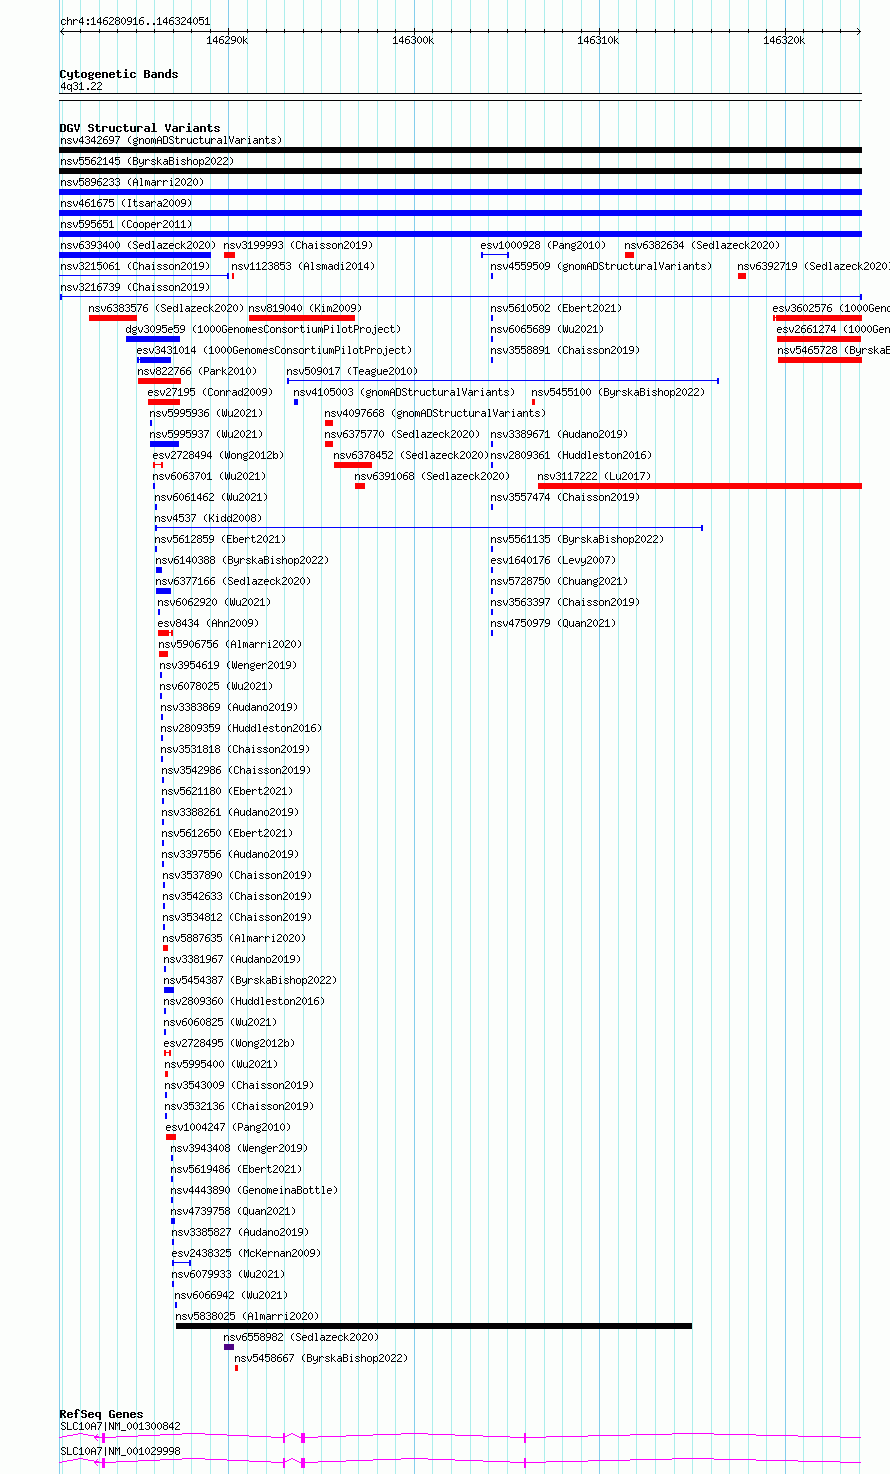Click the 146320k ruler position label
The image size is (890, 1474).
click(x=784, y=40)
